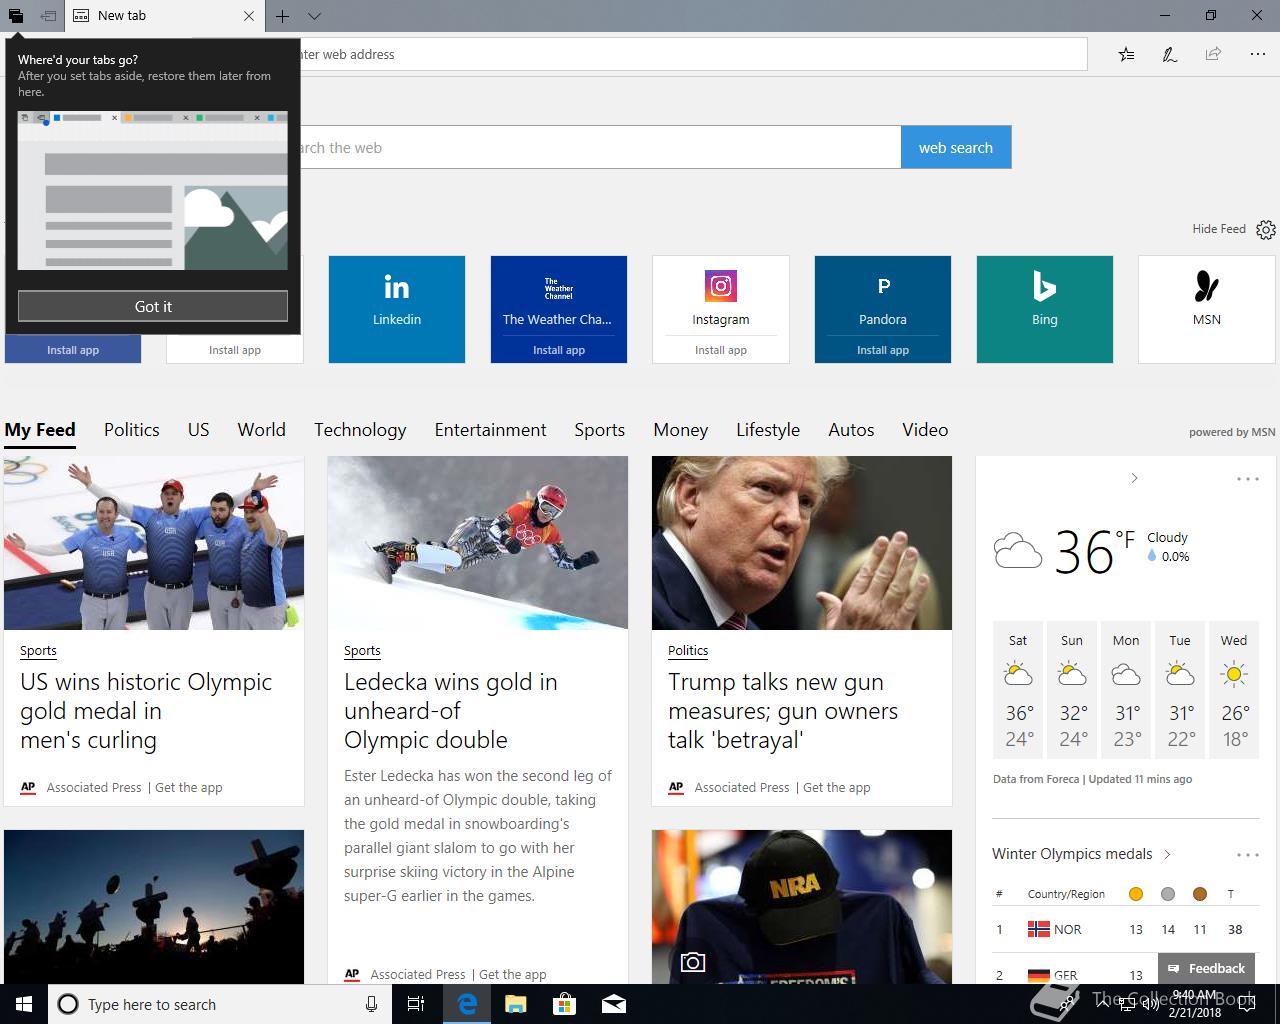Install the Pandora app
This screenshot has height=1024, width=1280.
click(x=883, y=350)
